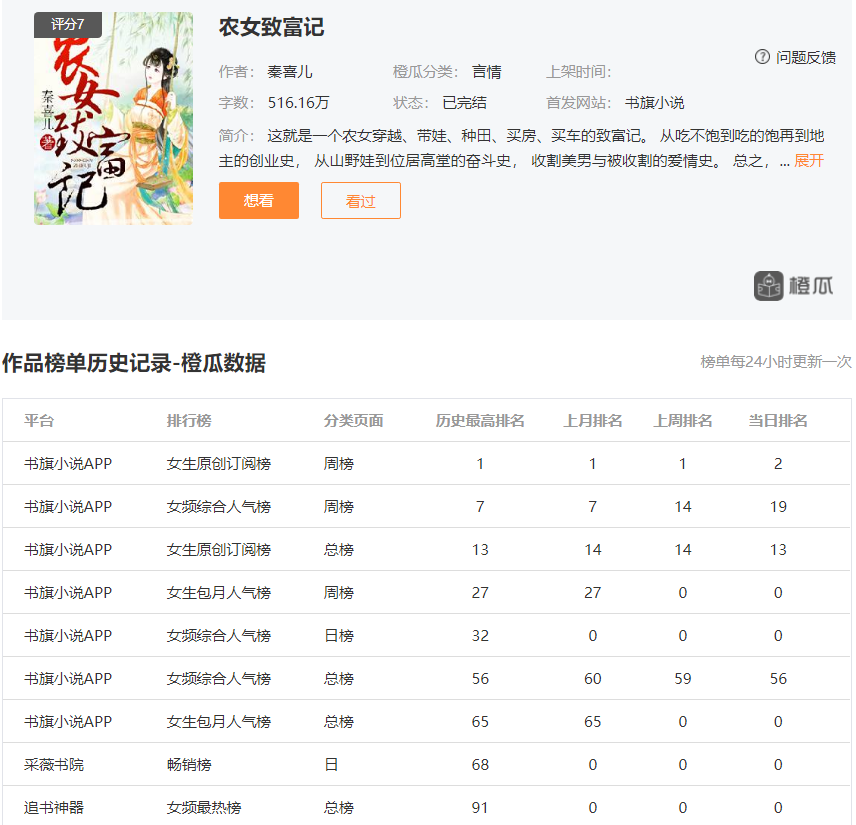Click the section heading 作品榜单历史记录-橙瓜数据
856x825 pixels.
134,363
